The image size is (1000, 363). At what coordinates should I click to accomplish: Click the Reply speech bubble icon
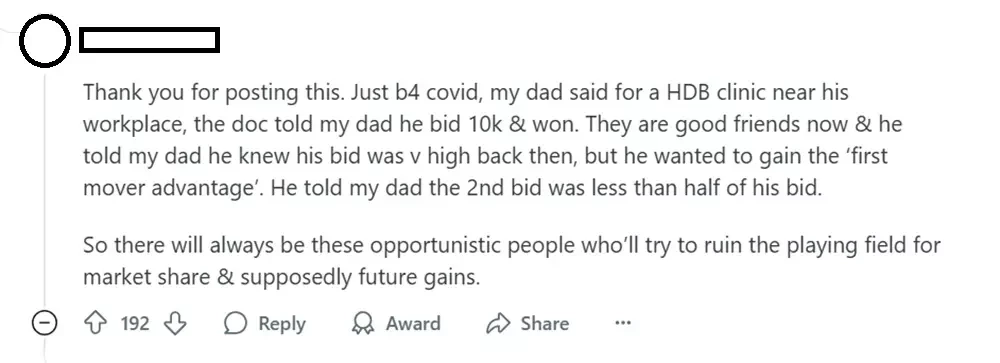click(x=235, y=323)
